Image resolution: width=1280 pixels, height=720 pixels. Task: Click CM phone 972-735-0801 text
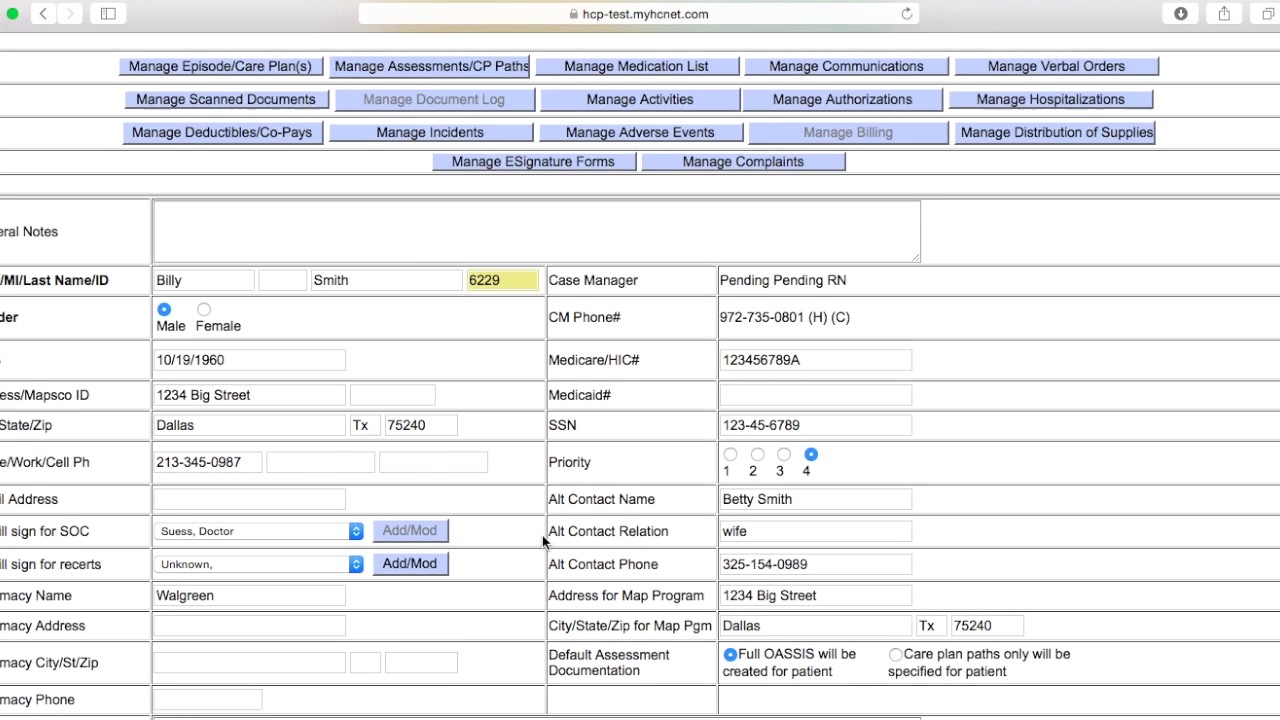tap(785, 317)
